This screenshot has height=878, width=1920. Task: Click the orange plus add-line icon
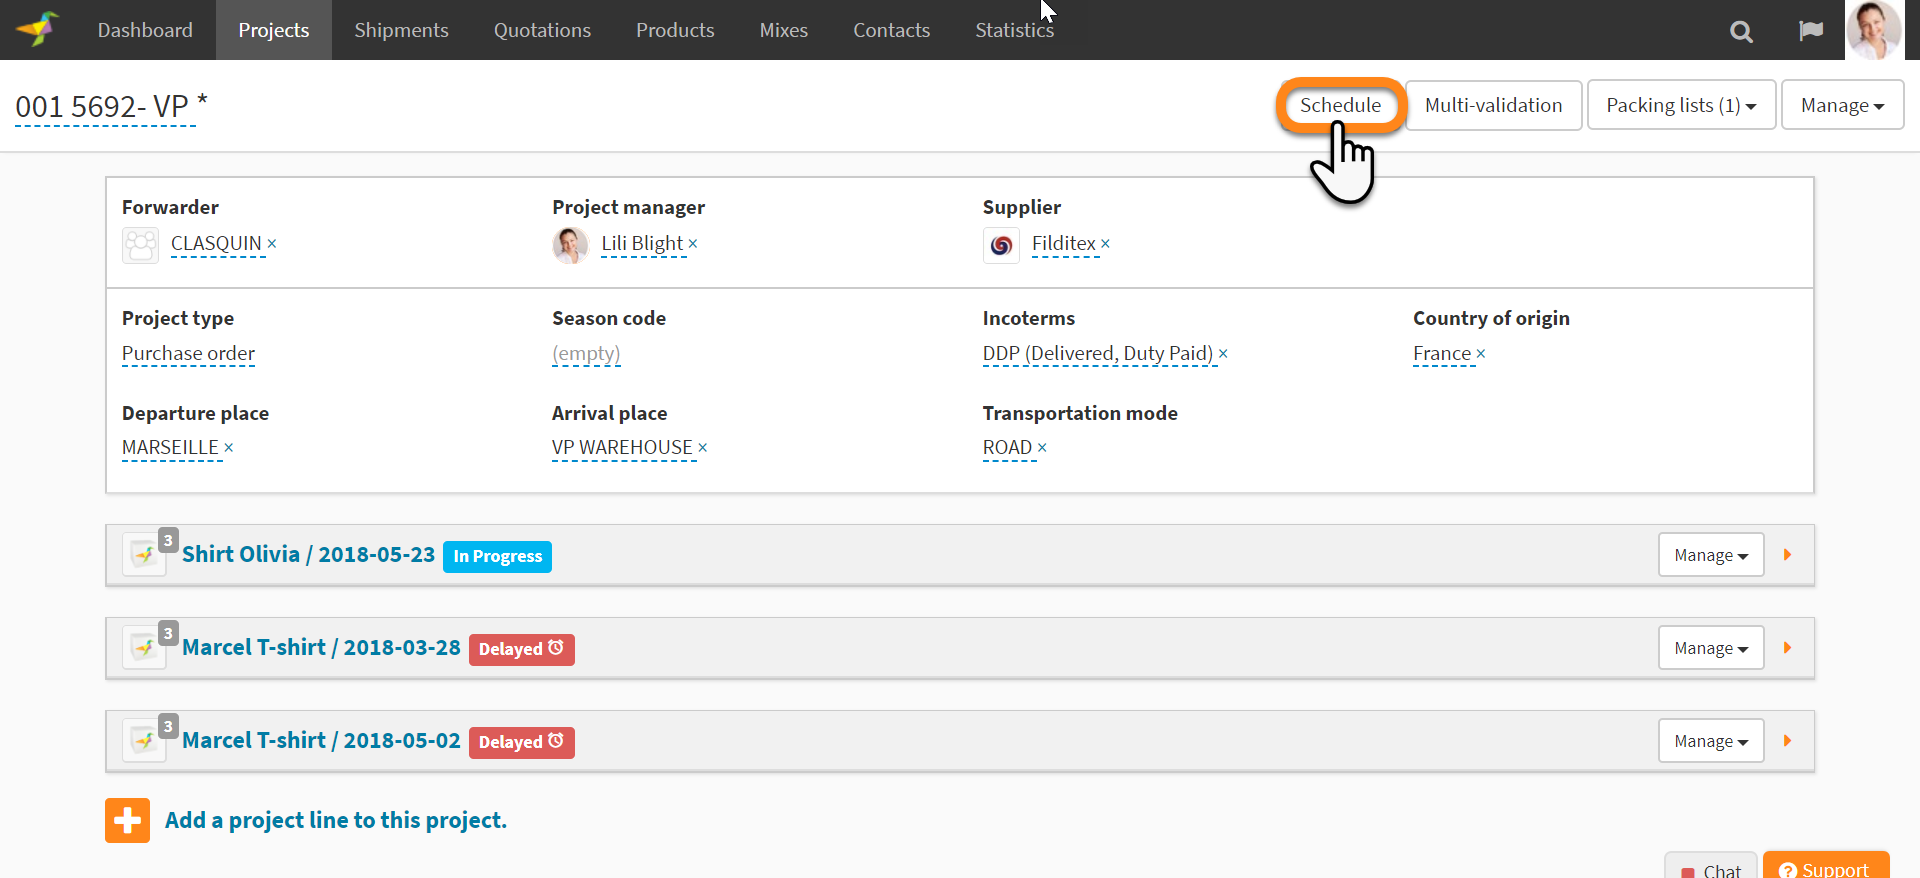[127, 820]
